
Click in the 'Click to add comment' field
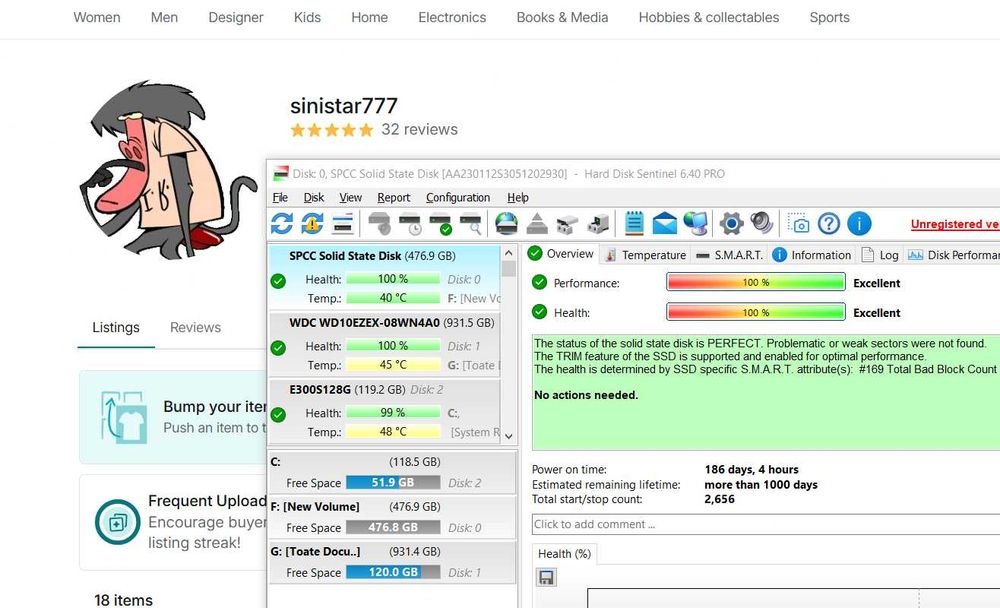(765, 524)
